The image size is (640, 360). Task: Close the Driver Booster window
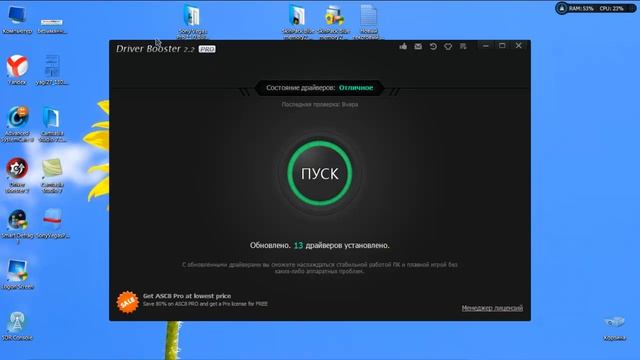[x=518, y=46]
